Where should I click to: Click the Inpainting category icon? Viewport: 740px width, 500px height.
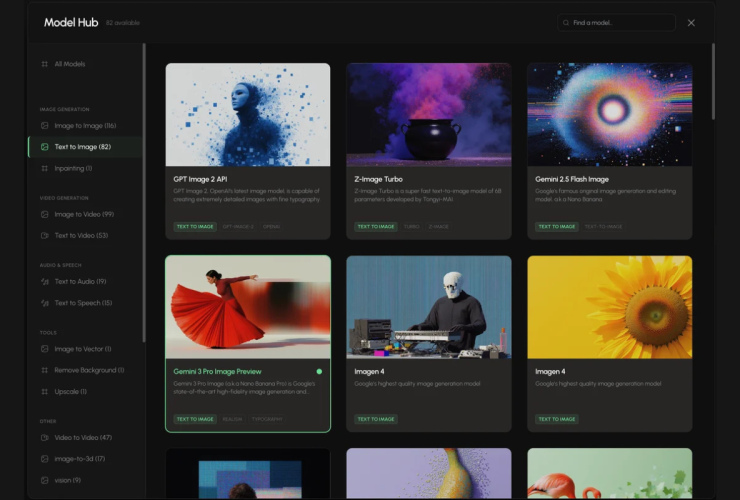pos(44,168)
